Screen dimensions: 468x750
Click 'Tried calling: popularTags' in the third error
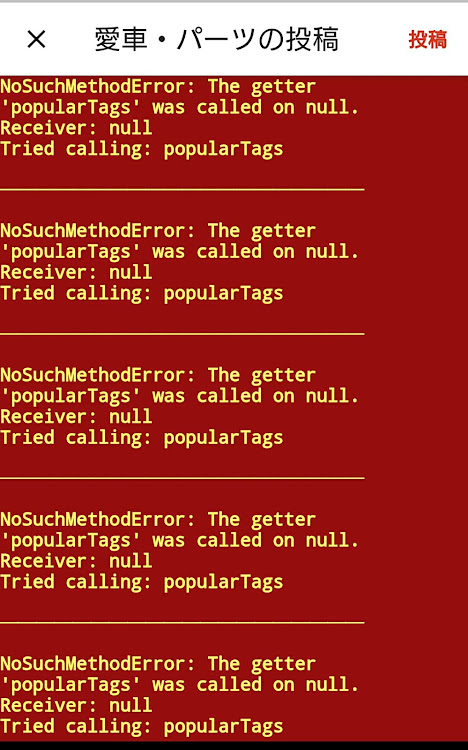[142, 438]
